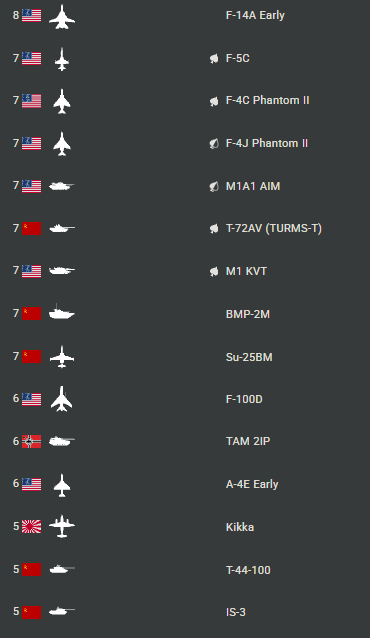Click the IS-3 tank silhouette icon
This screenshot has height=638, width=370.
[x=62, y=611]
